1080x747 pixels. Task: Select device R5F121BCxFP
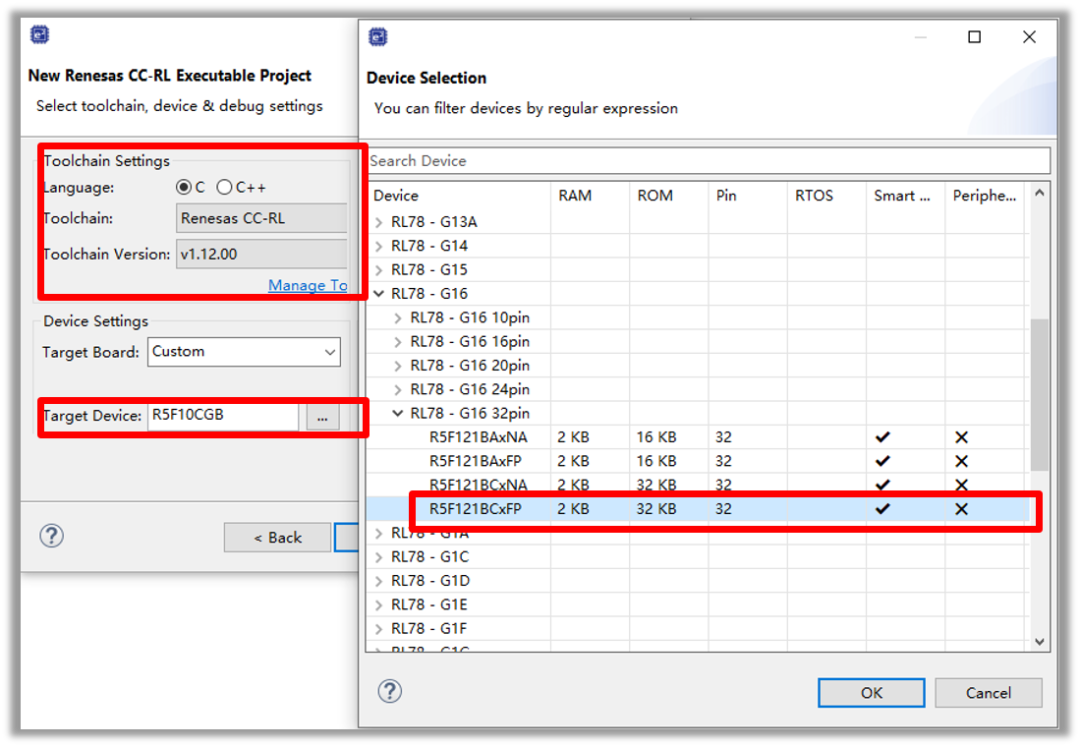pyautogui.click(x=475, y=509)
